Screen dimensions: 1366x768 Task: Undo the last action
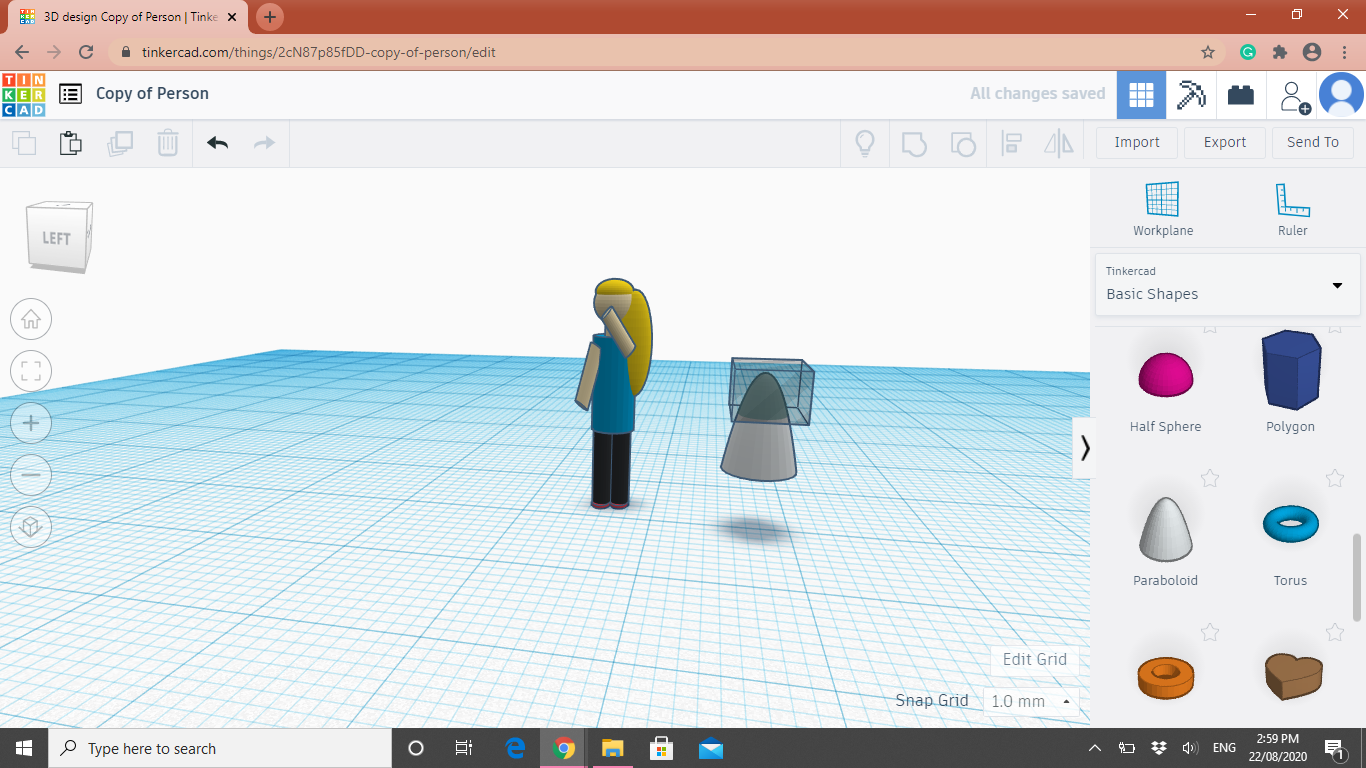(x=217, y=143)
